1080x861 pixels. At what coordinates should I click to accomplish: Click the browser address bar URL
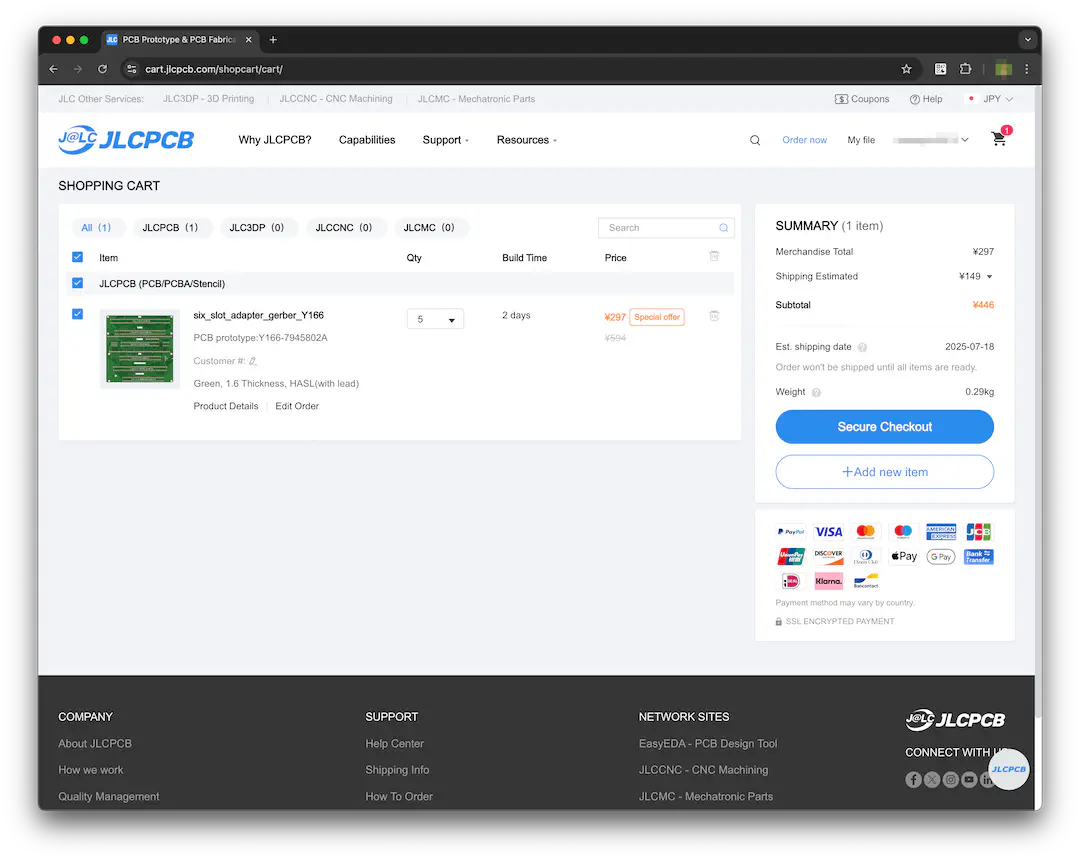214,69
